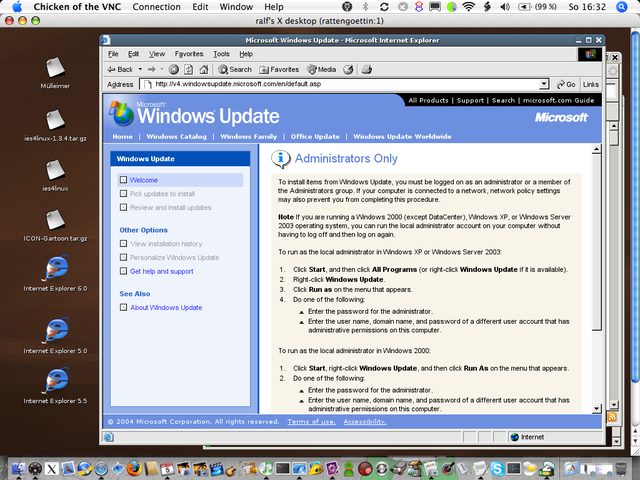Image resolution: width=640 pixels, height=480 pixels.
Task: Click the Wi-Fi status menu bar icon
Action: (x=469, y=7)
